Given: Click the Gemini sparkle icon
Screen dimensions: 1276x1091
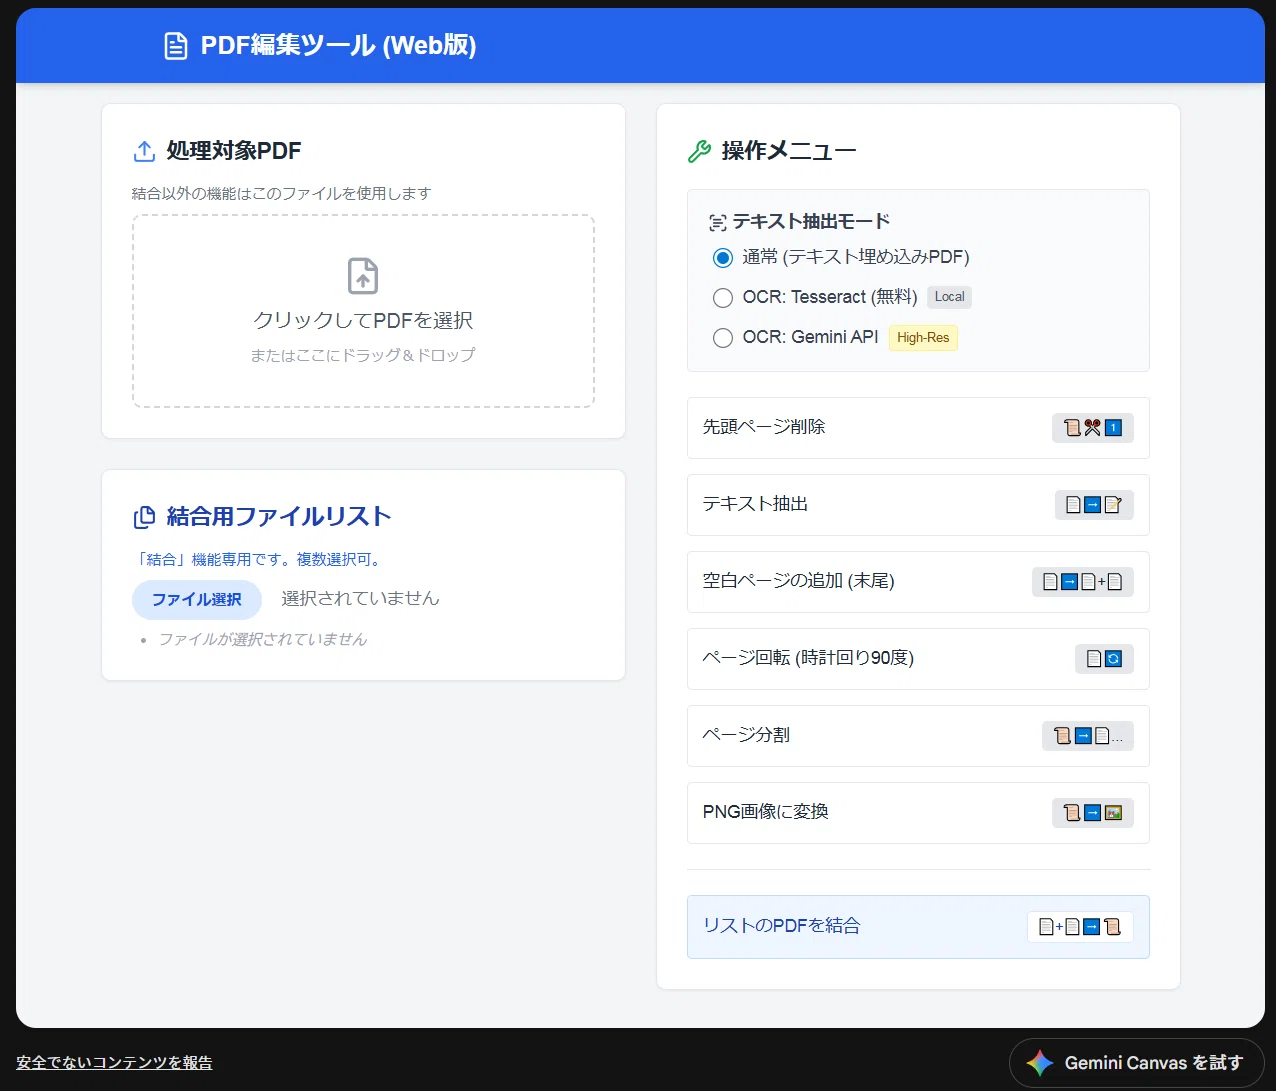Looking at the screenshot, I should coord(1040,1063).
